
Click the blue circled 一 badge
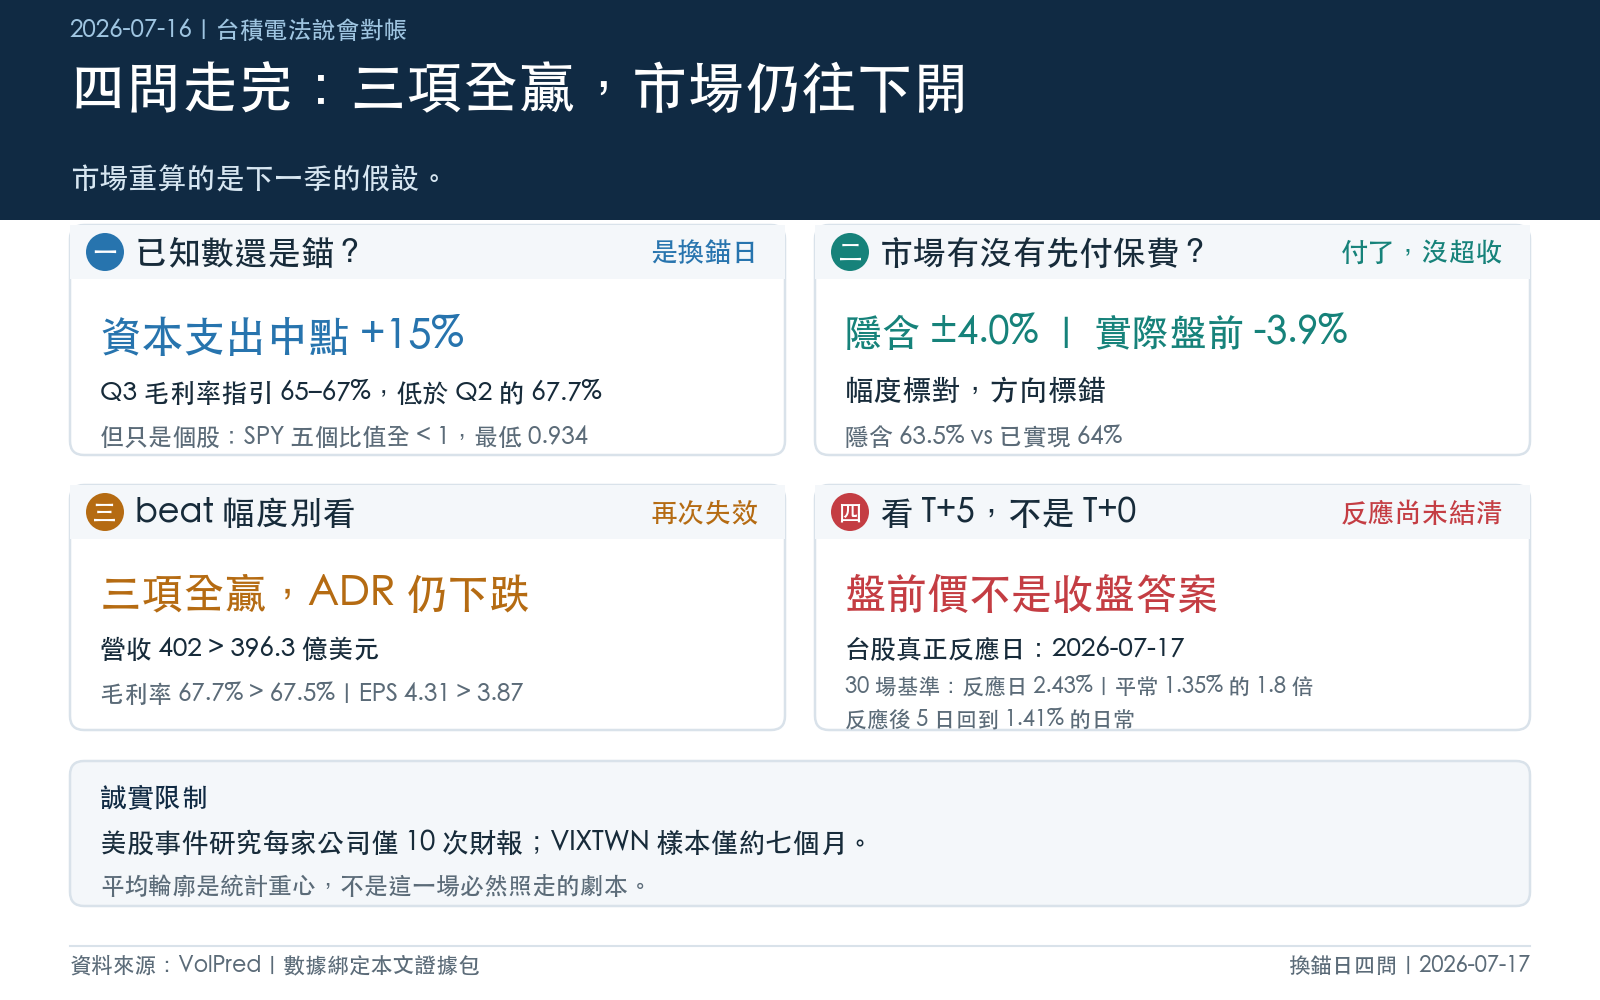tap(105, 252)
